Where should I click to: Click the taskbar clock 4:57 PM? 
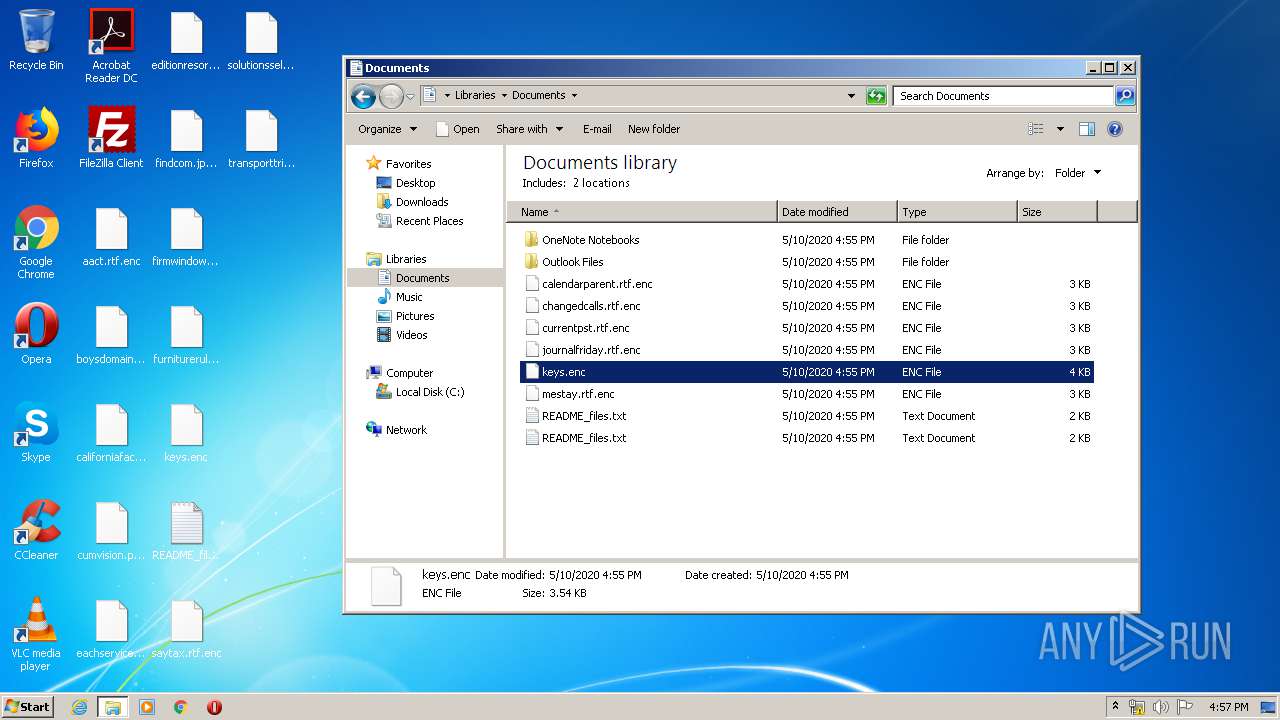click(1228, 707)
